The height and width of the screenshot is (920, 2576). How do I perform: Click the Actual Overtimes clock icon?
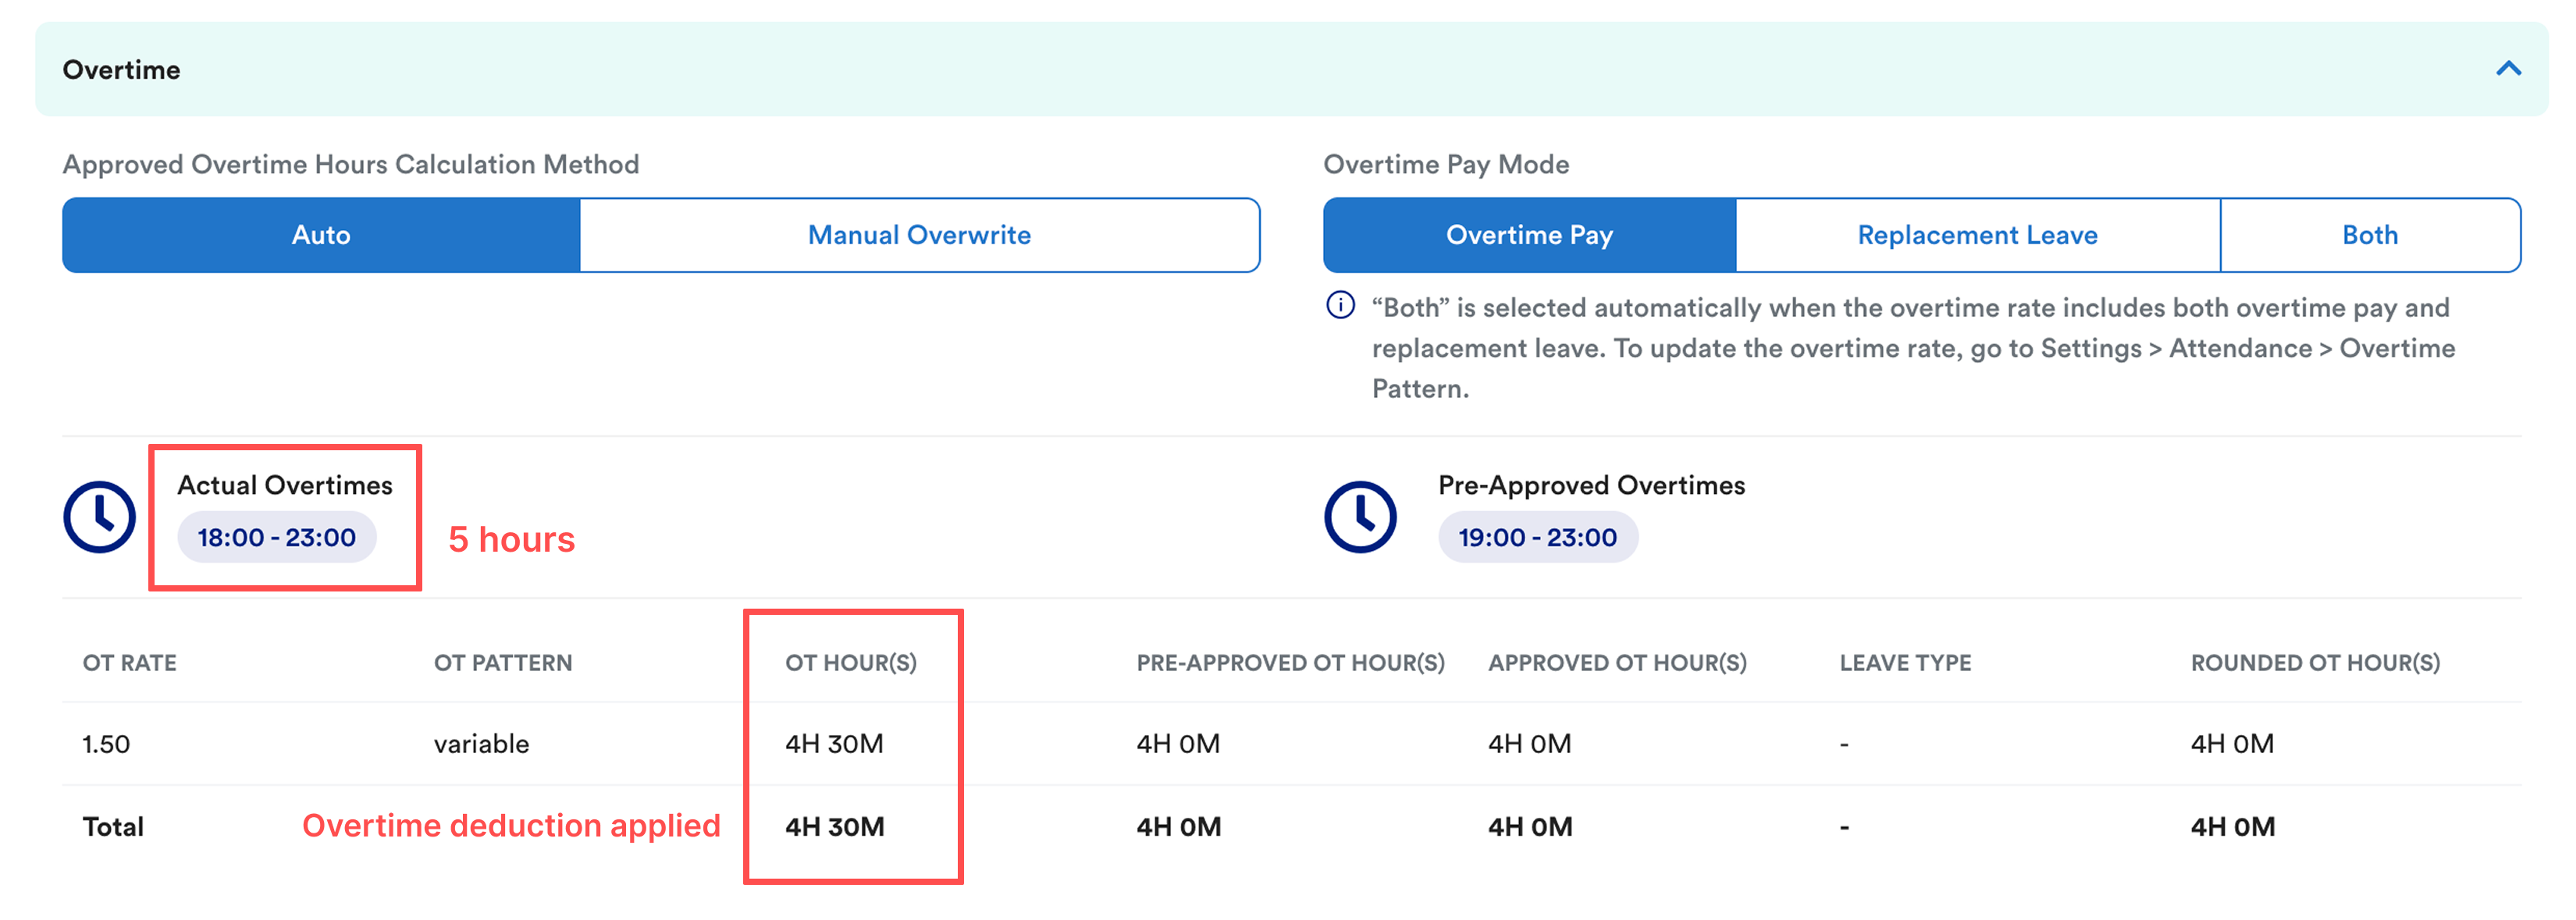(x=99, y=517)
